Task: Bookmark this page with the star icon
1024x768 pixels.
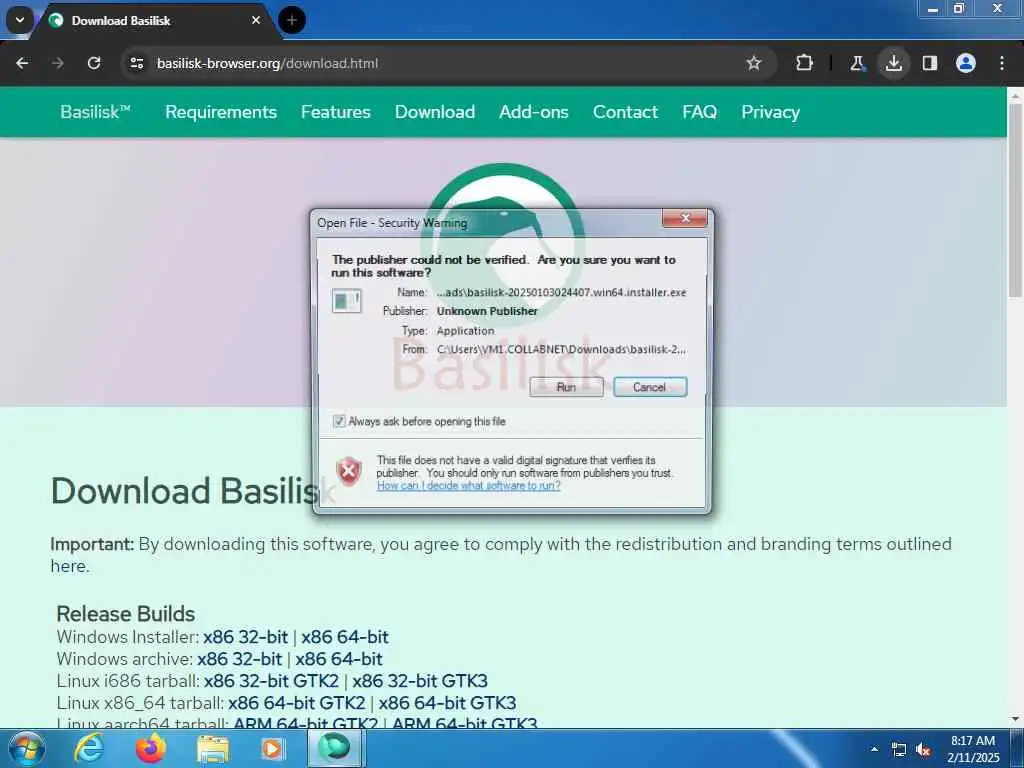Action: point(754,63)
